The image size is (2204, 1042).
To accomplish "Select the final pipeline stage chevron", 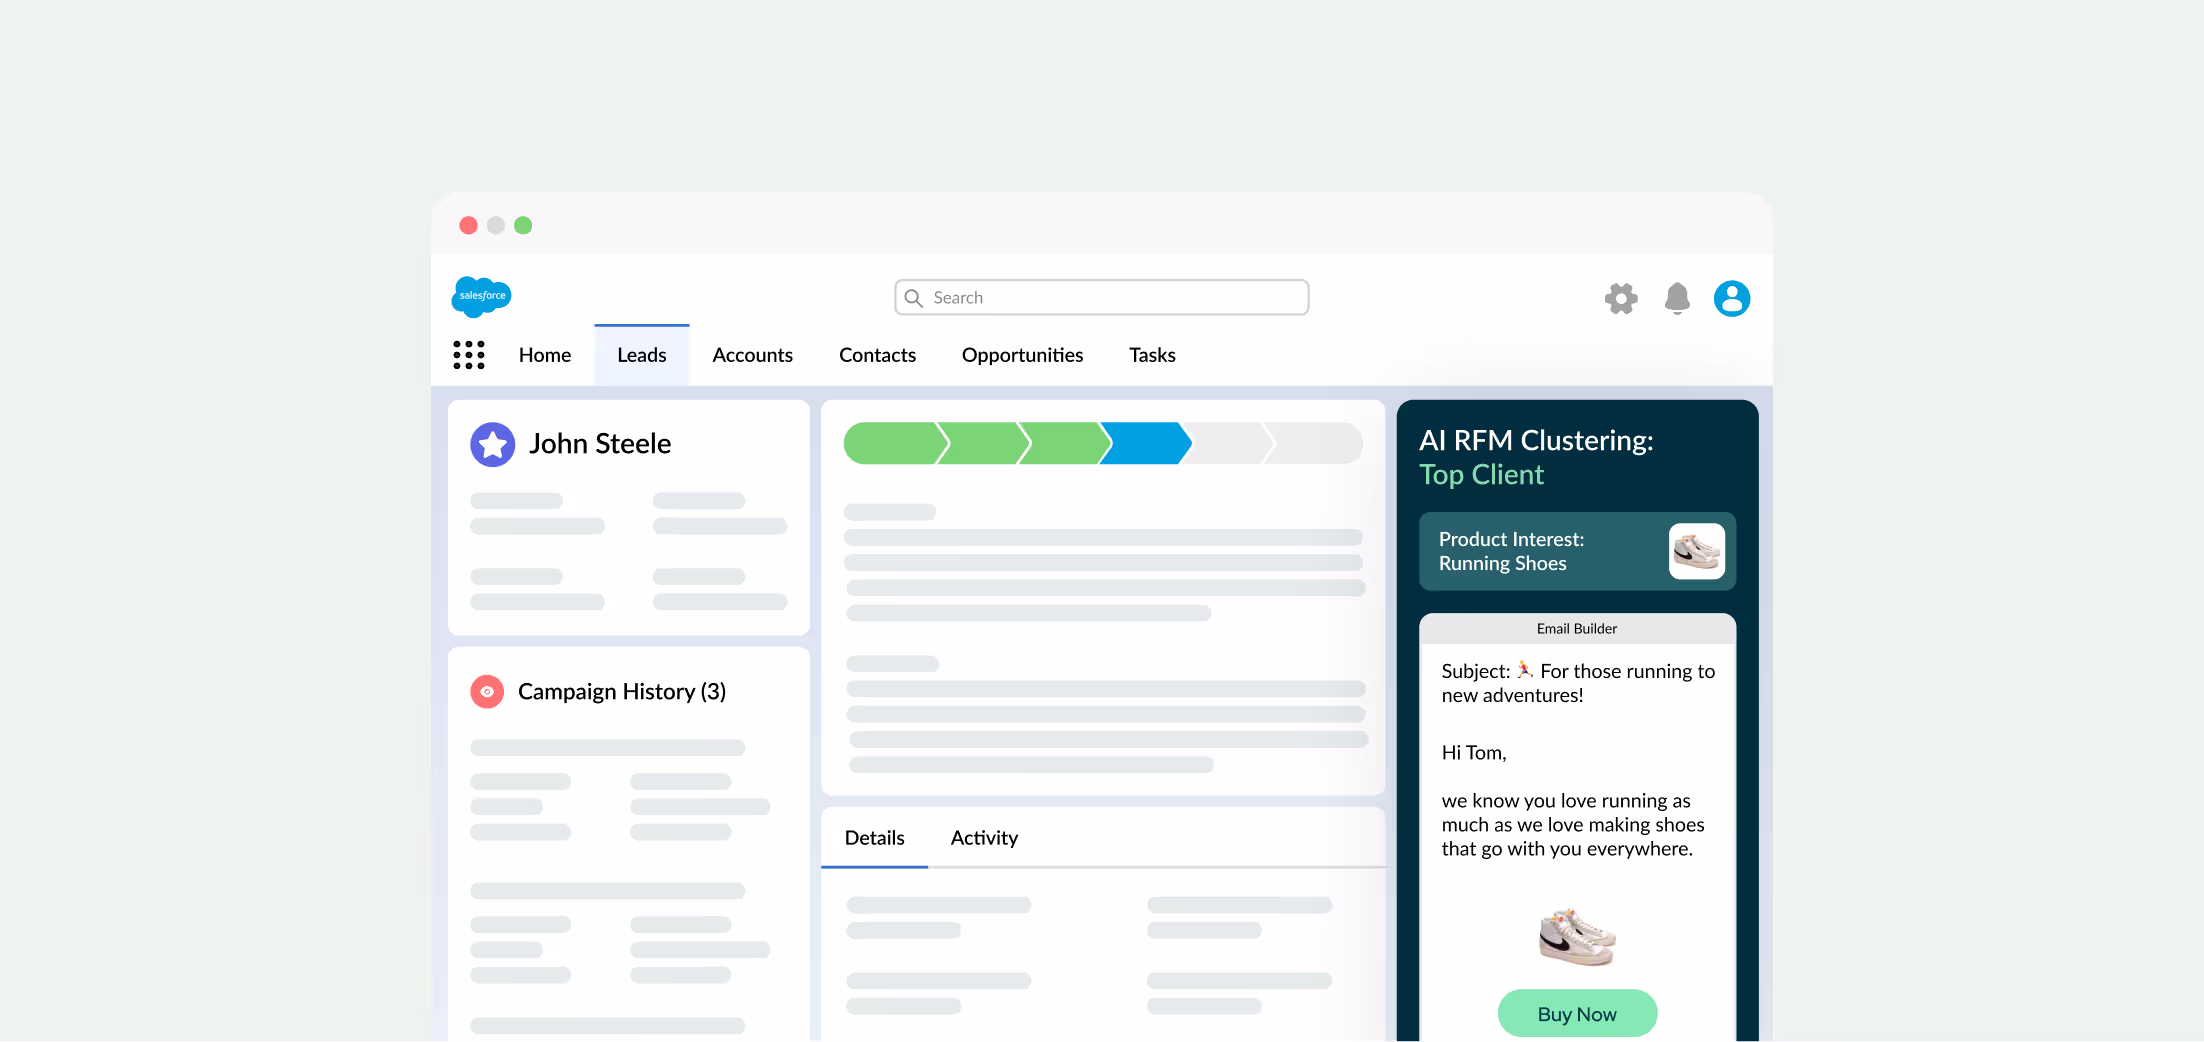I will point(1310,443).
